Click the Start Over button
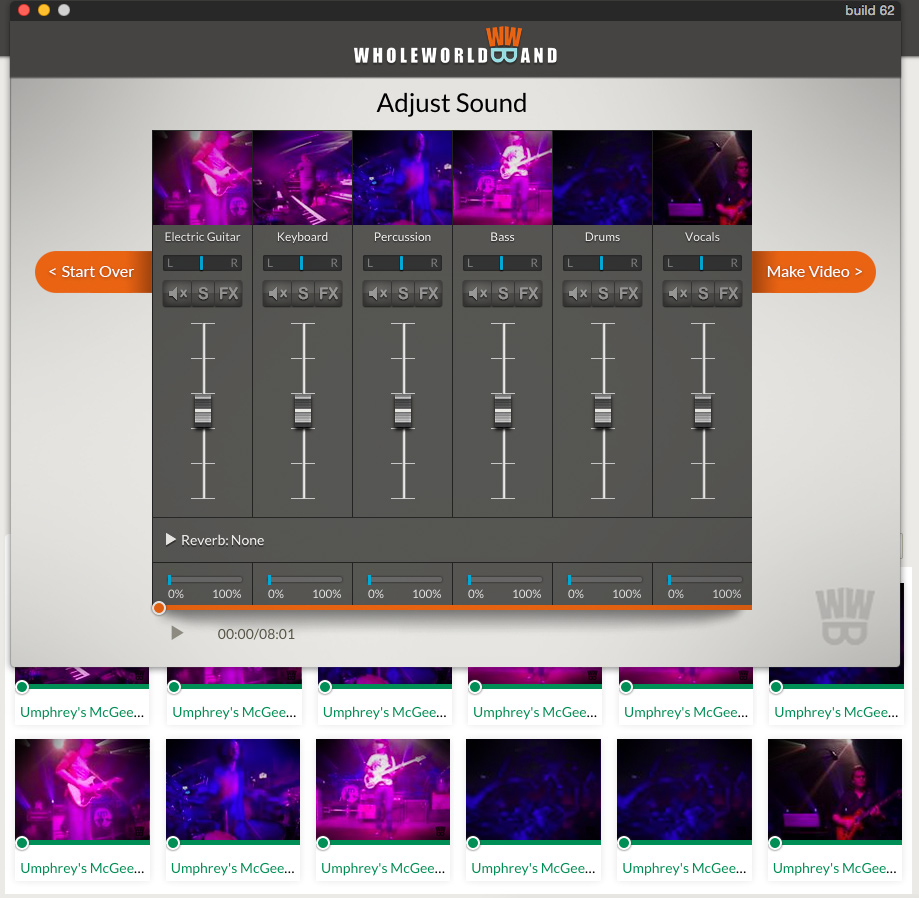 93,272
